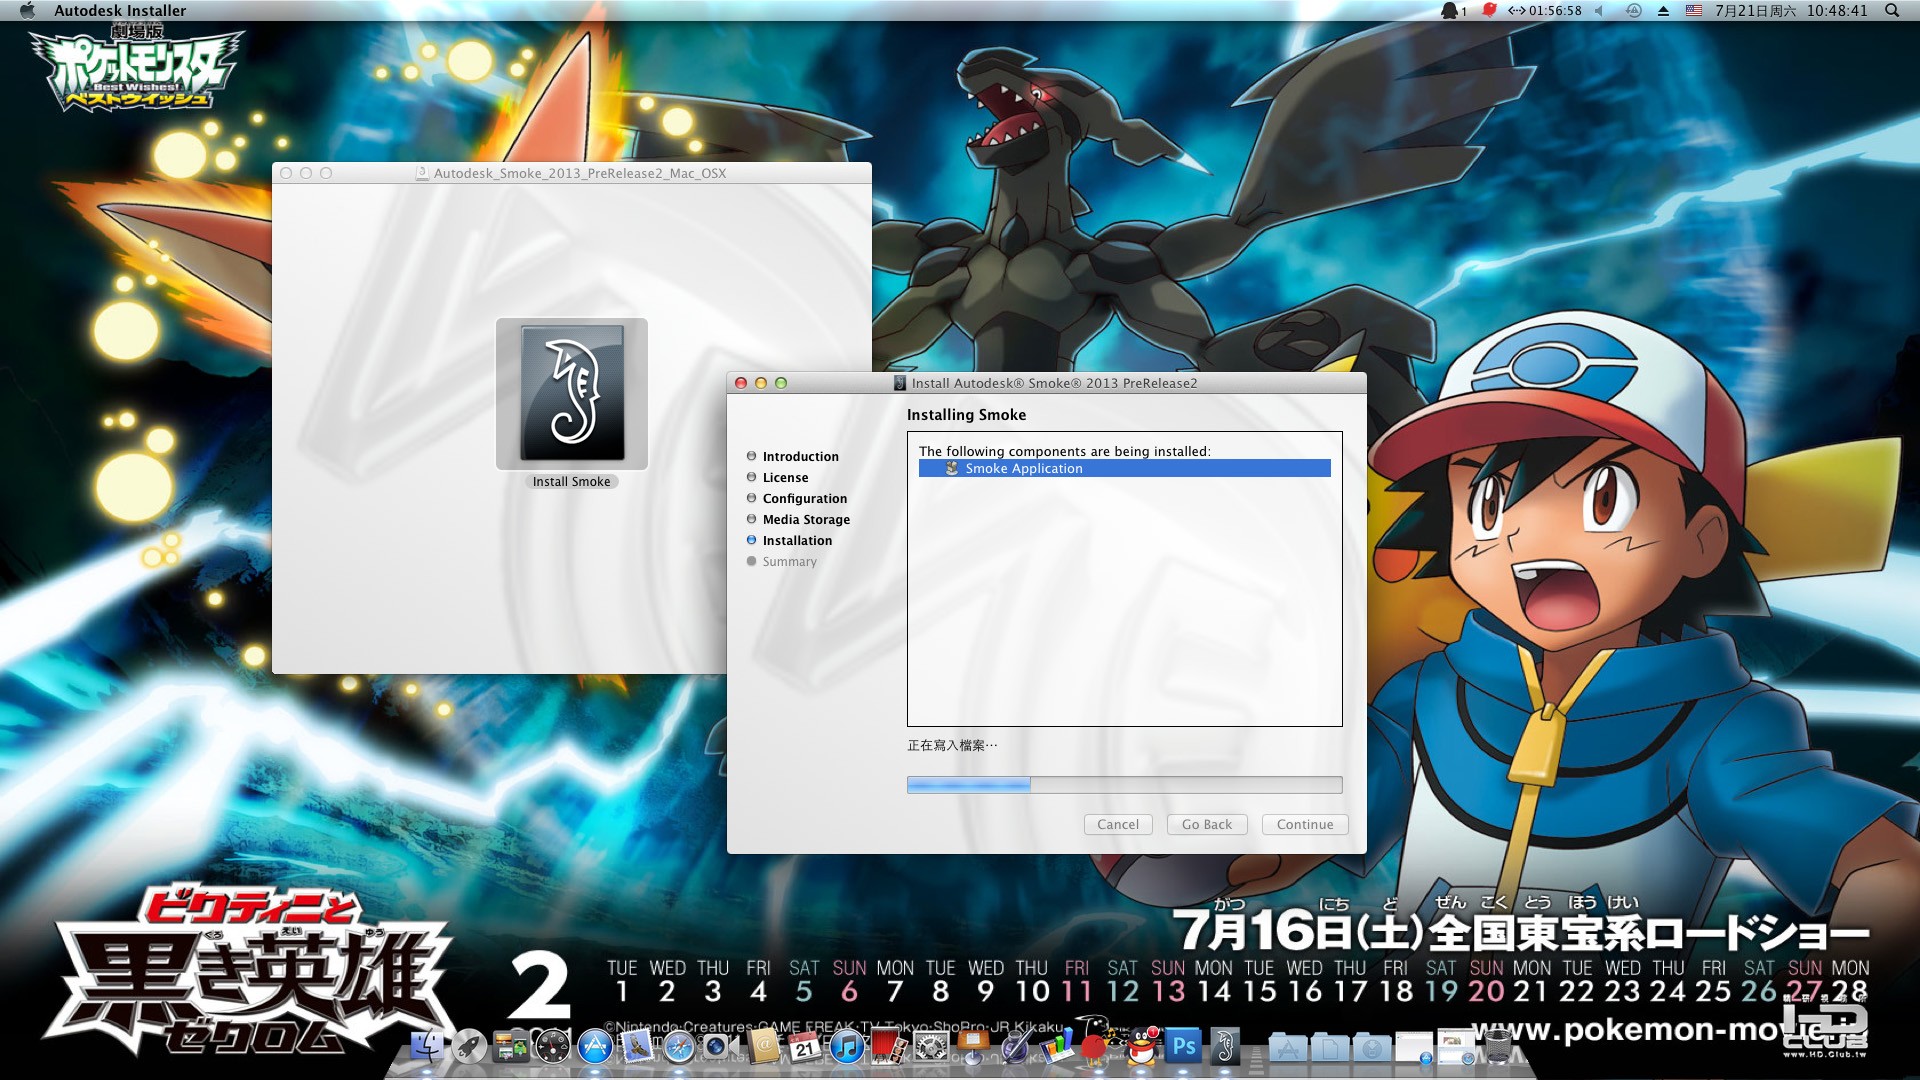The width and height of the screenshot is (1920, 1080).
Task: Minimize the Install Autodesk Smoke window
Action: 760,383
